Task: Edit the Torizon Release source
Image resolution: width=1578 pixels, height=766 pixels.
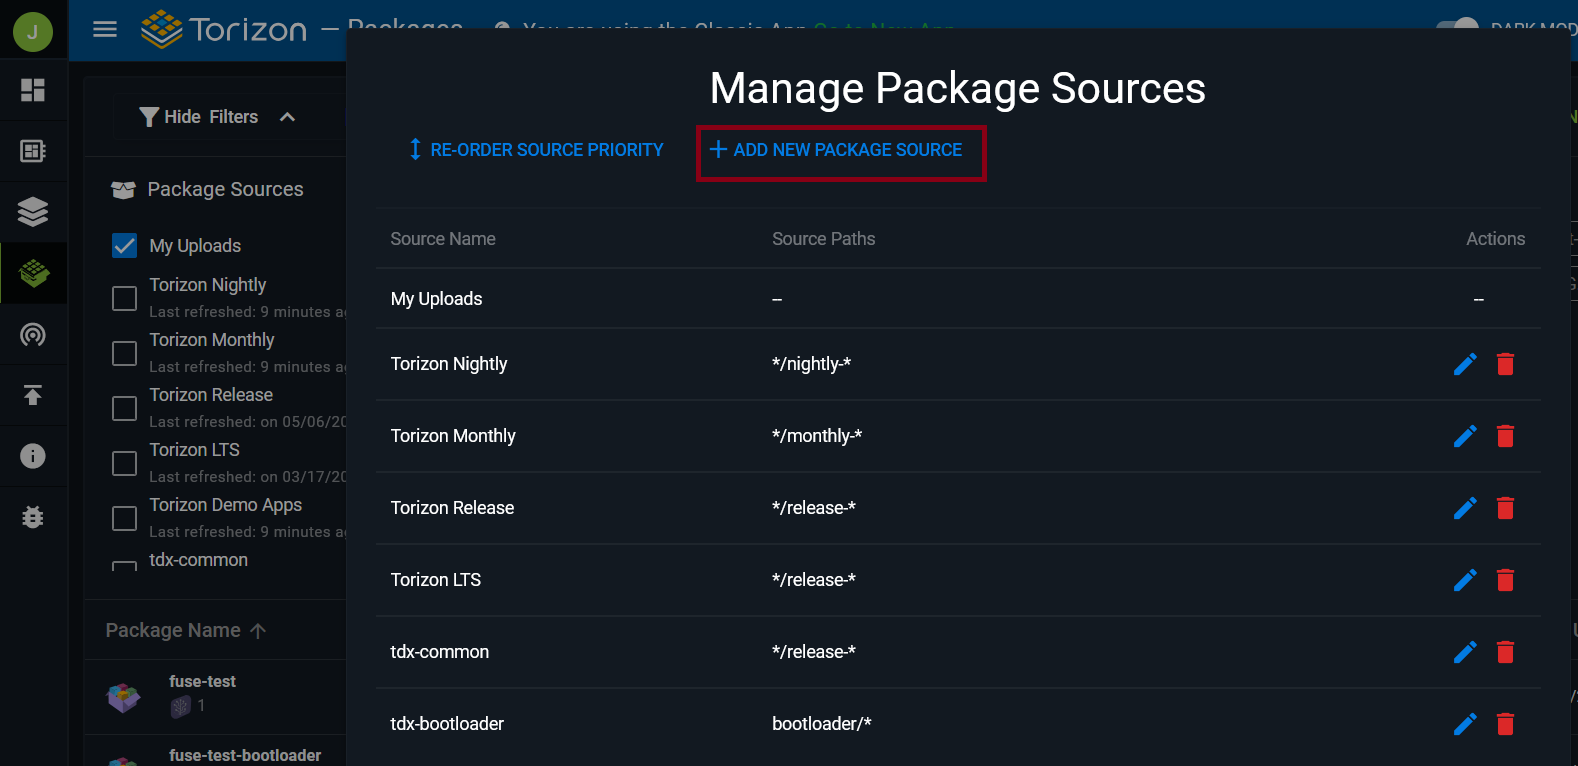Action: coord(1465,508)
